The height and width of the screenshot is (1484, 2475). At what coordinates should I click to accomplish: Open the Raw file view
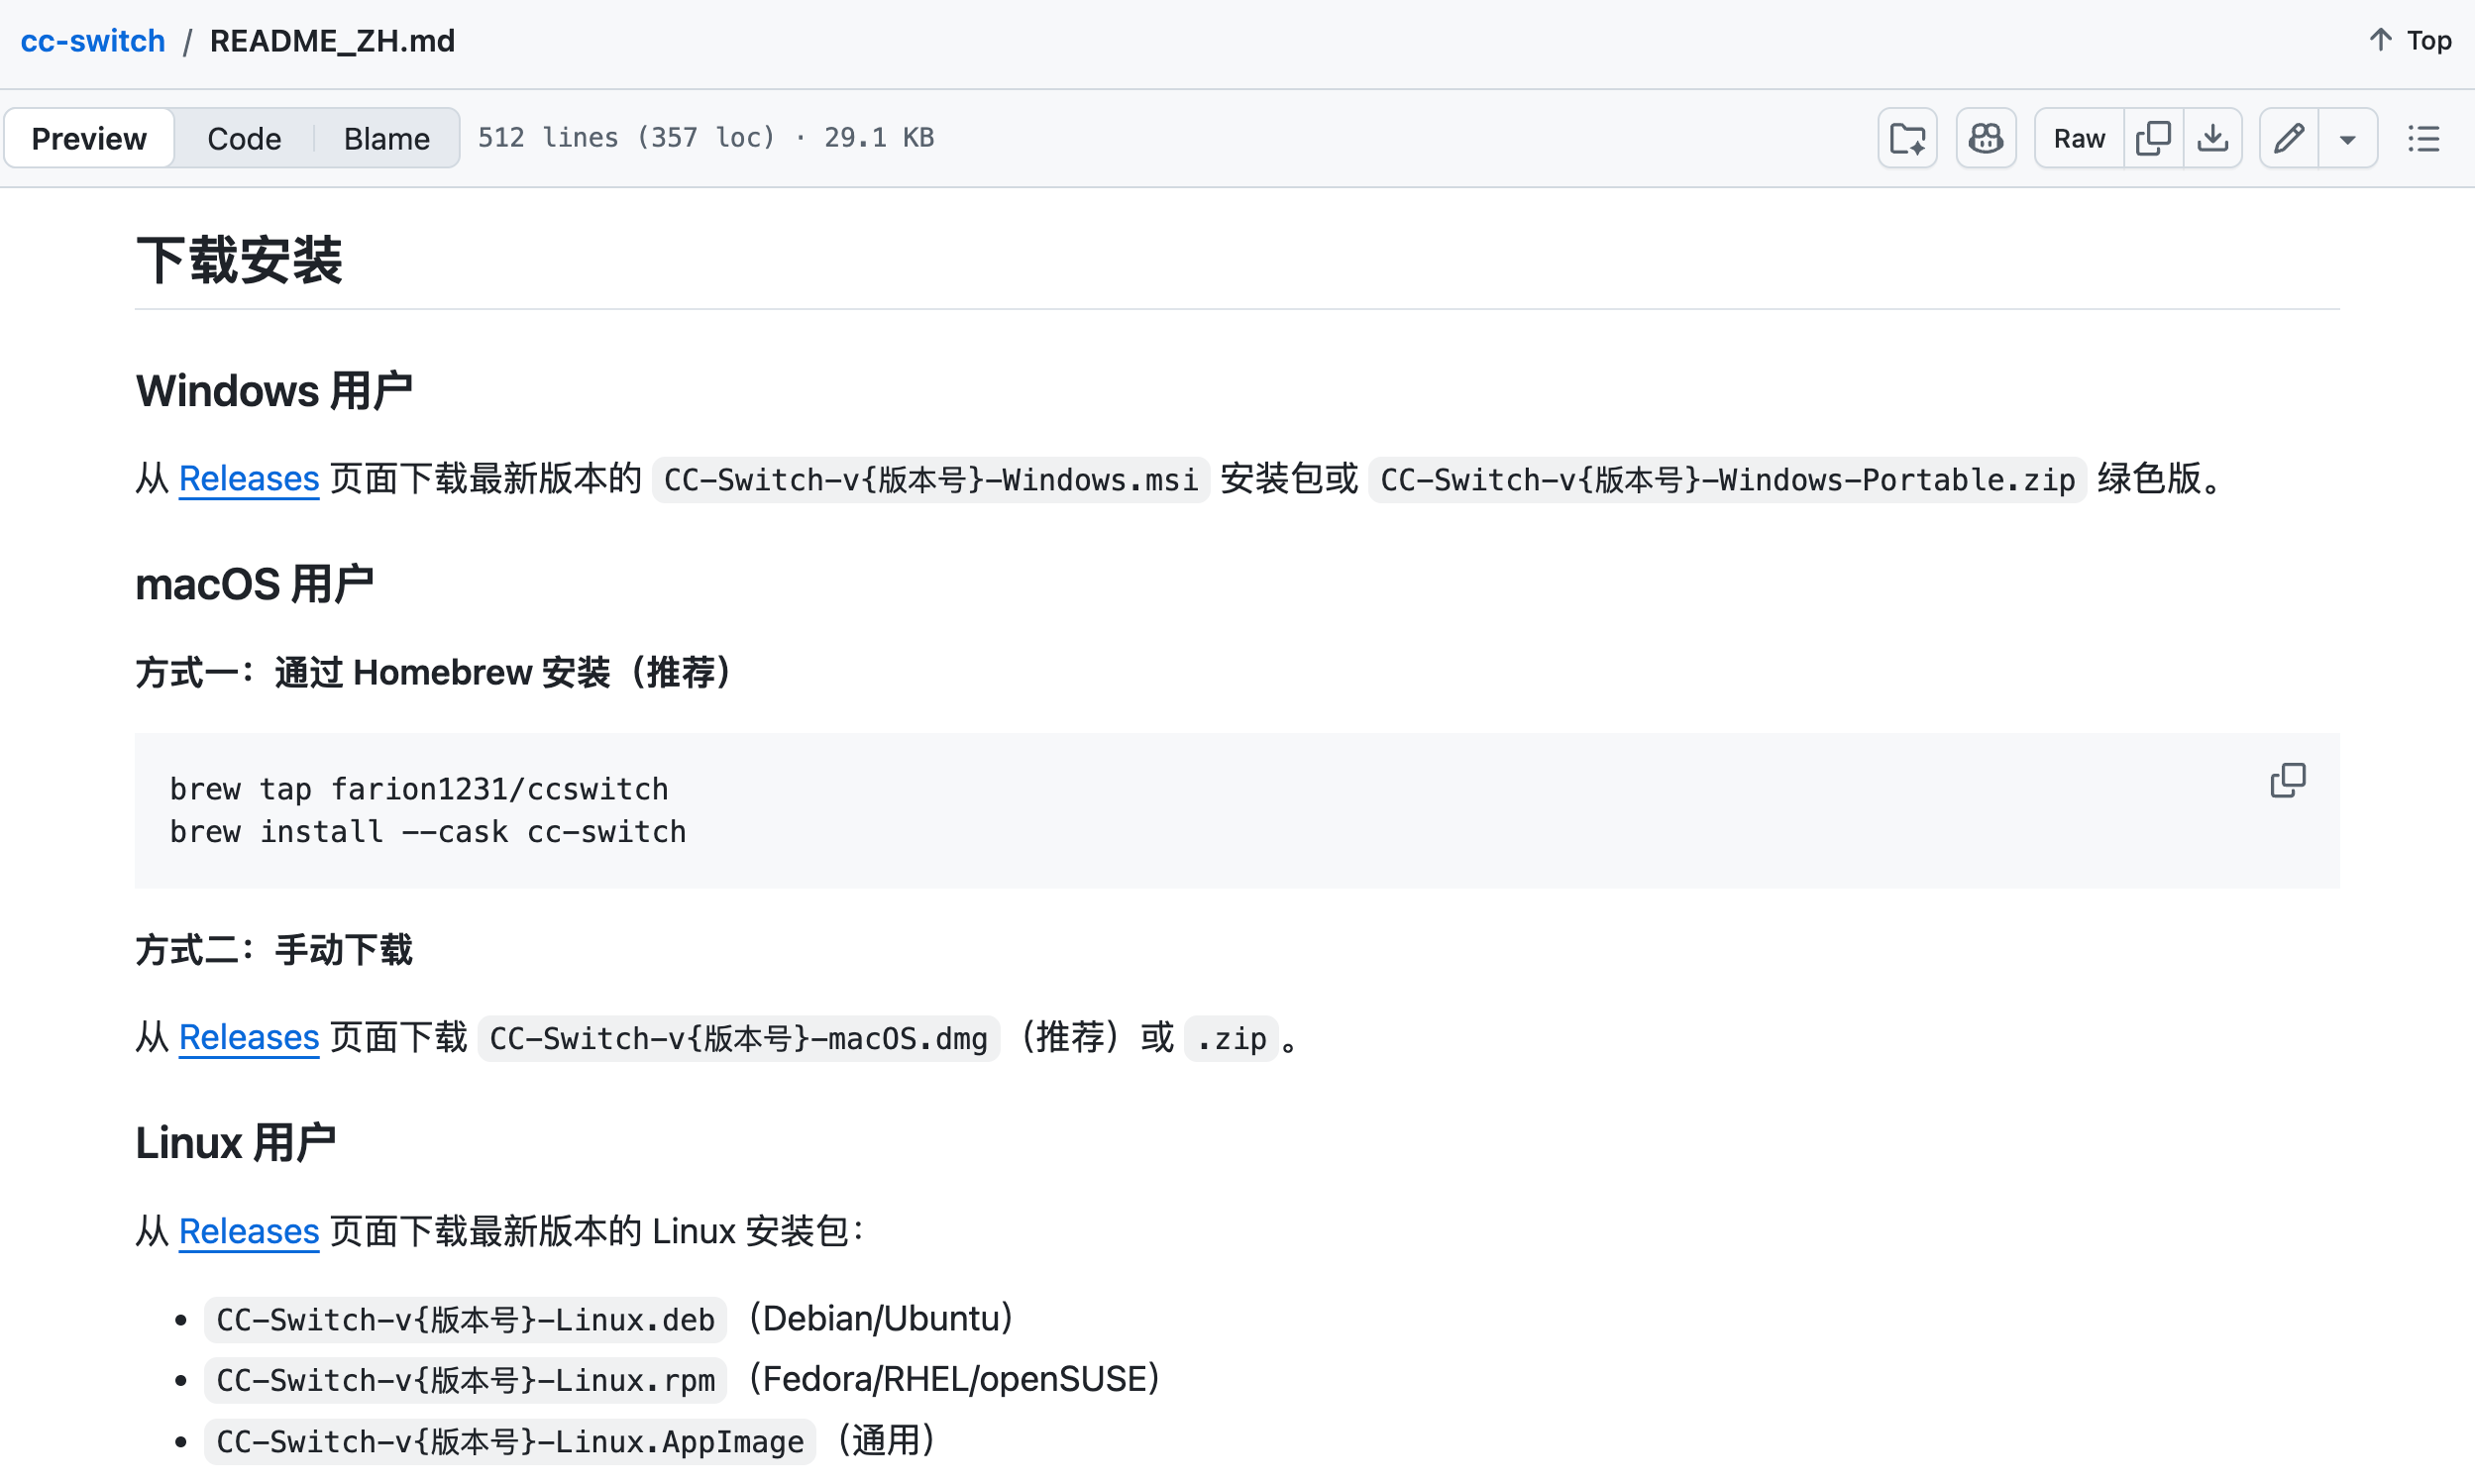2079,138
